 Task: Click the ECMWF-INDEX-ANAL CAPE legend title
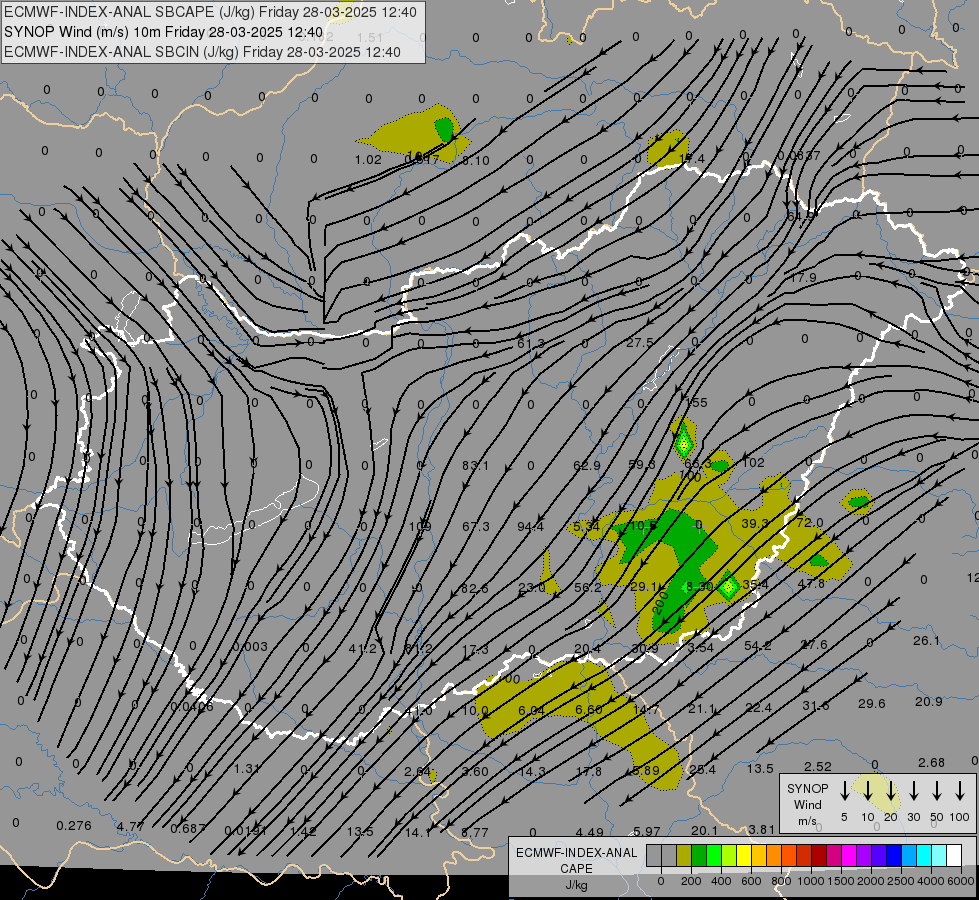point(576,860)
